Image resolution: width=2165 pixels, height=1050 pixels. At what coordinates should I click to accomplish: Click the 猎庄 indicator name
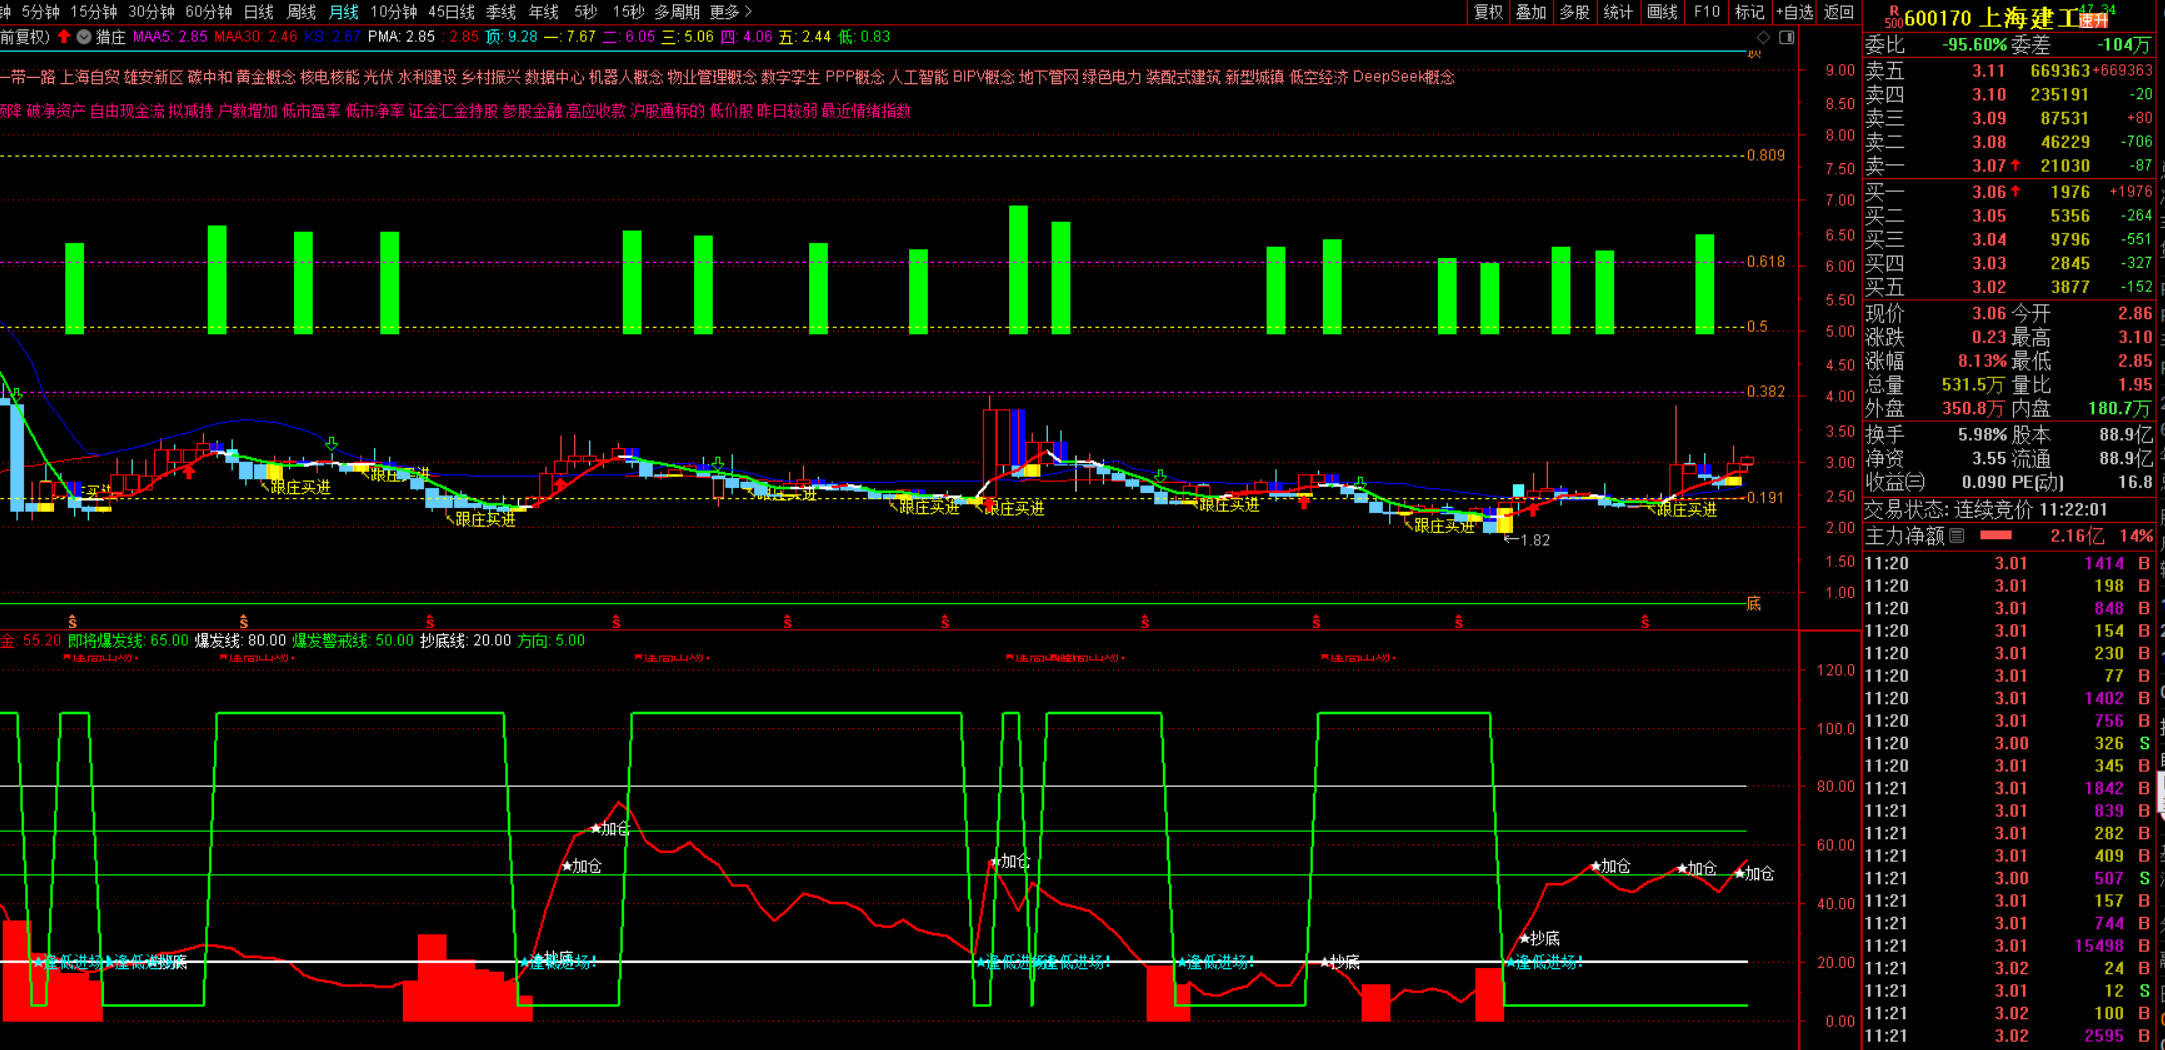pyautogui.click(x=110, y=37)
